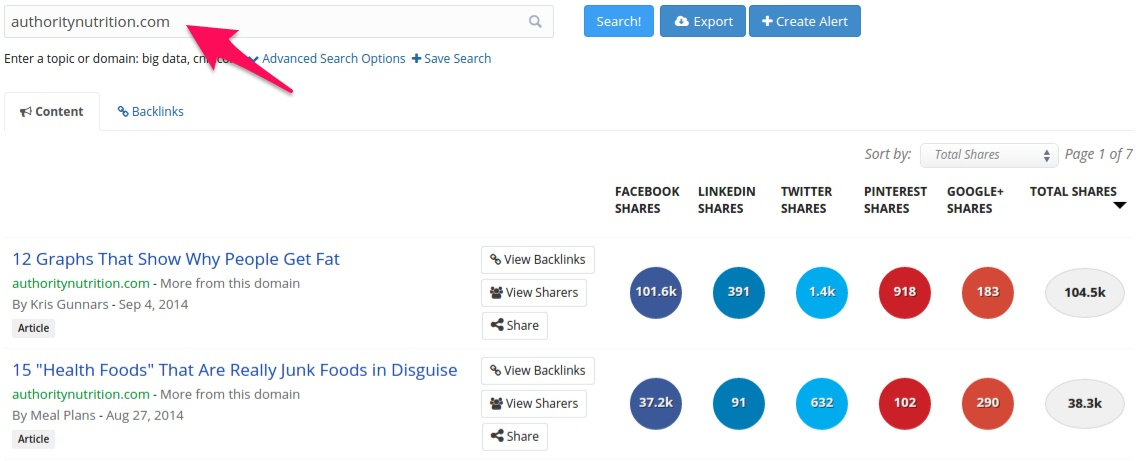Click the Search! button
The height and width of the screenshot is (461, 1136).
tap(619, 21)
